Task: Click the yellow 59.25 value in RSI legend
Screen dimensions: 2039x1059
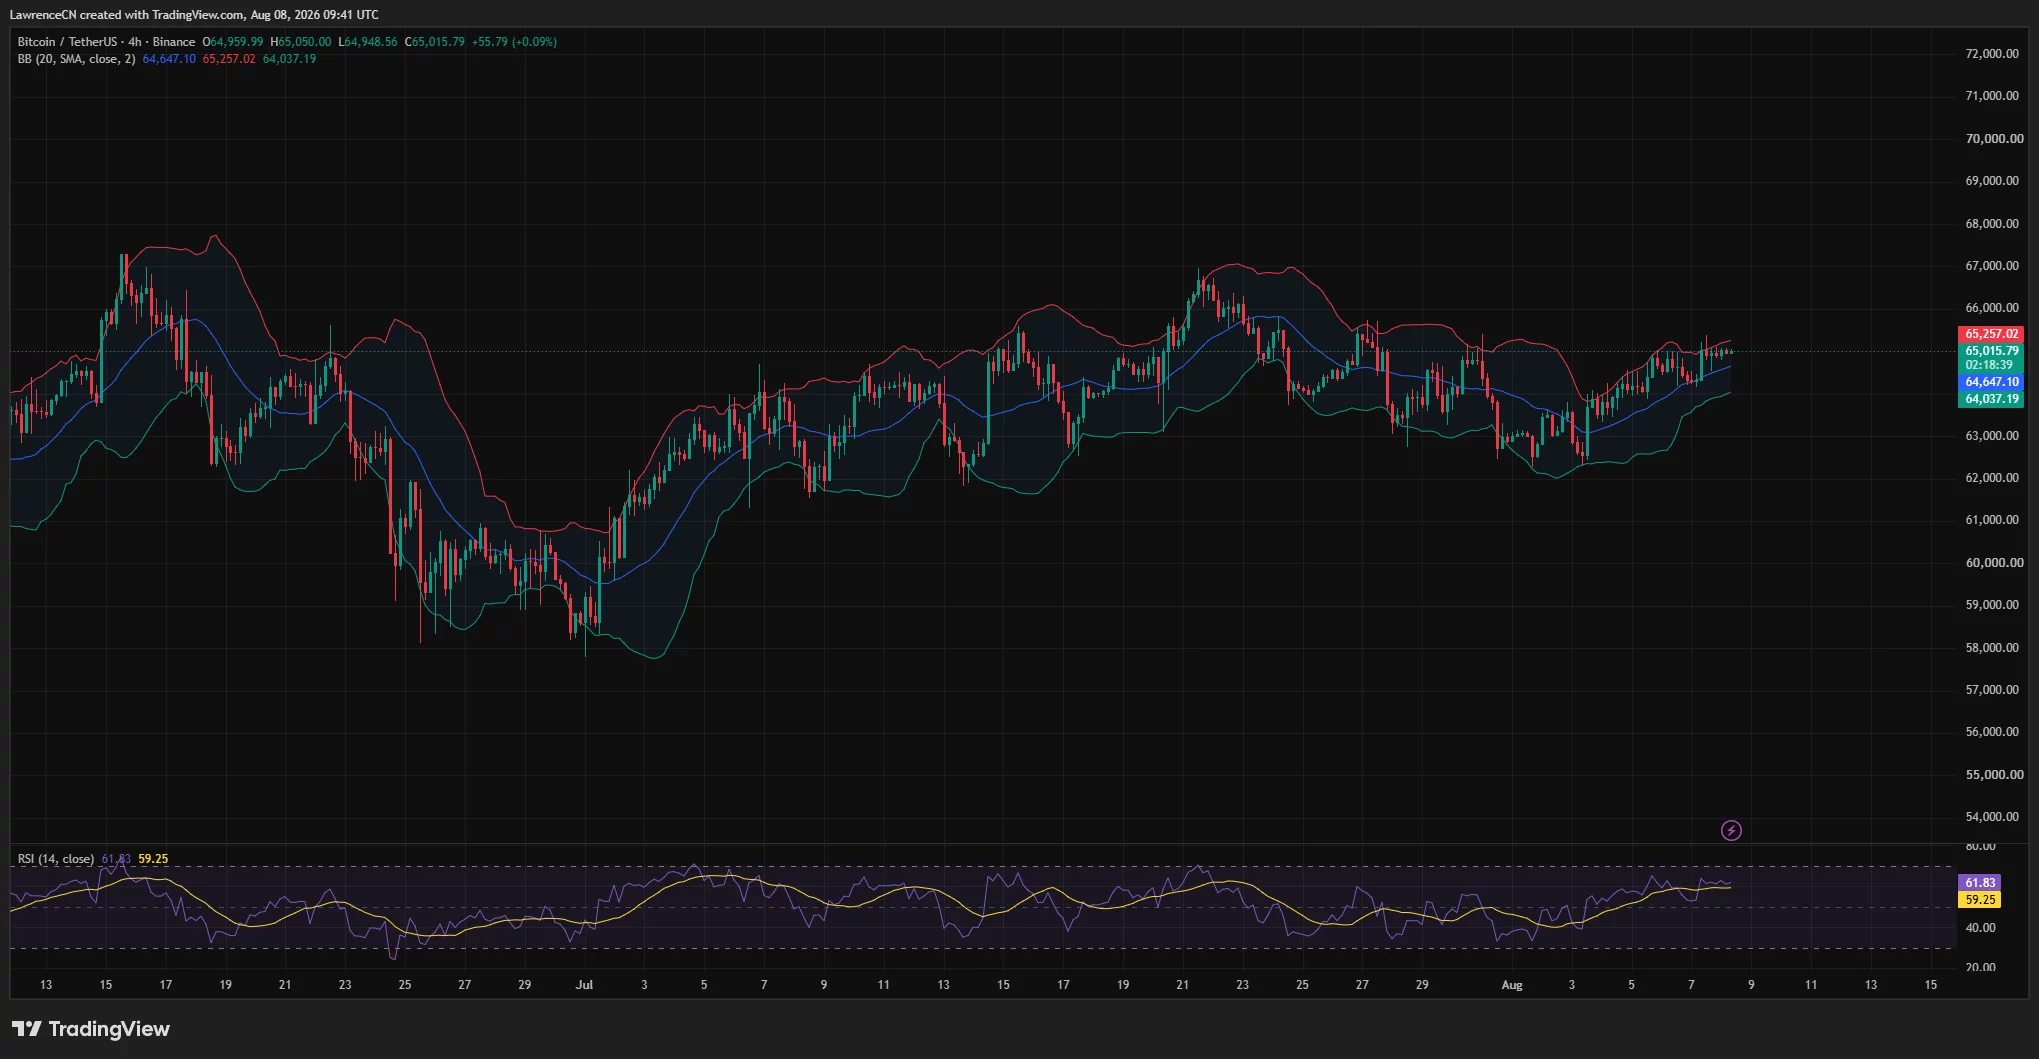Action: (153, 859)
